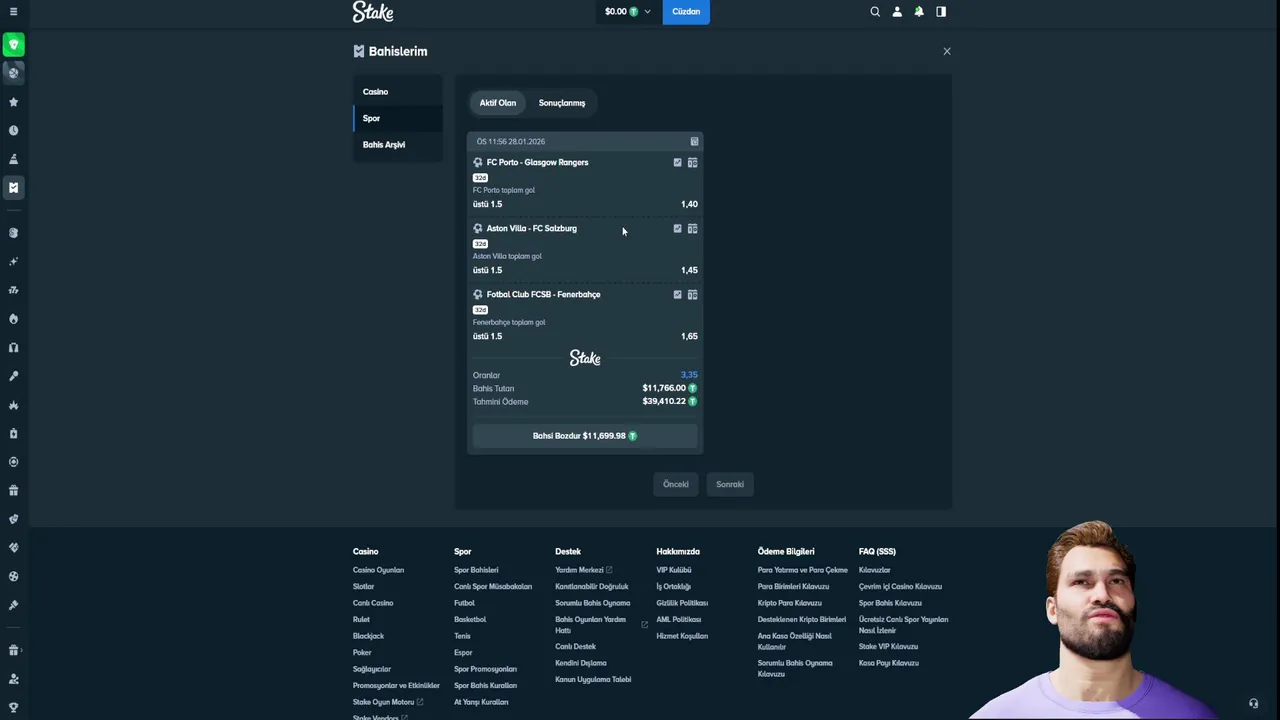Click the blue Cüzdan wallet button
This screenshot has width=1280, height=720.
(686, 12)
